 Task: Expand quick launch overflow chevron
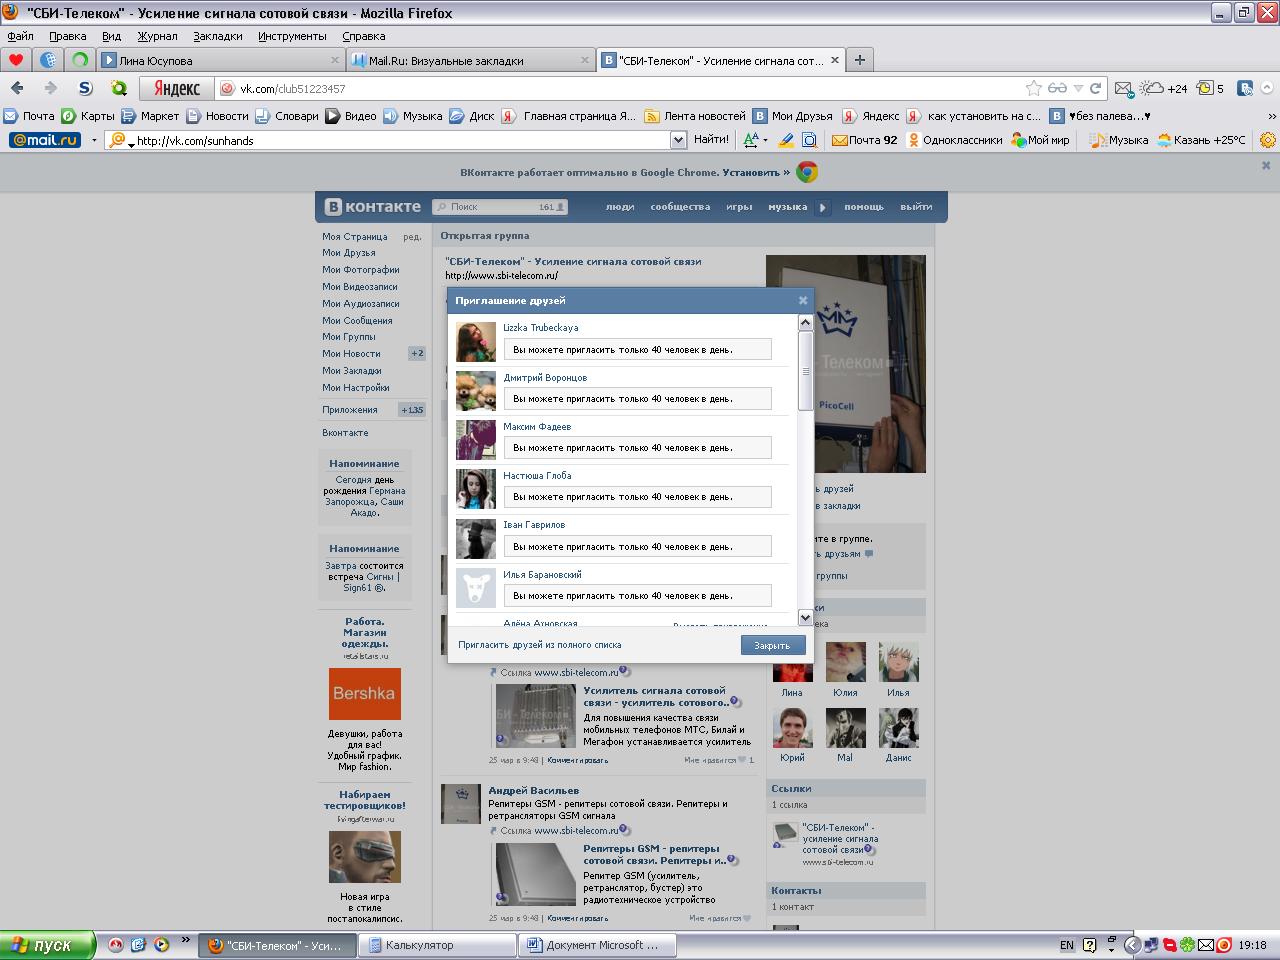coord(185,941)
